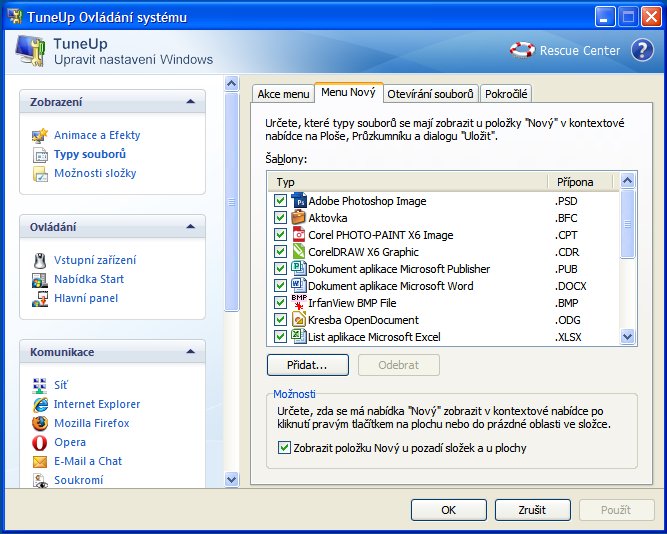Screen dimensions: 667x534
Task: Click the Vstupní zařízení mouse icon
Action: (40, 260)
